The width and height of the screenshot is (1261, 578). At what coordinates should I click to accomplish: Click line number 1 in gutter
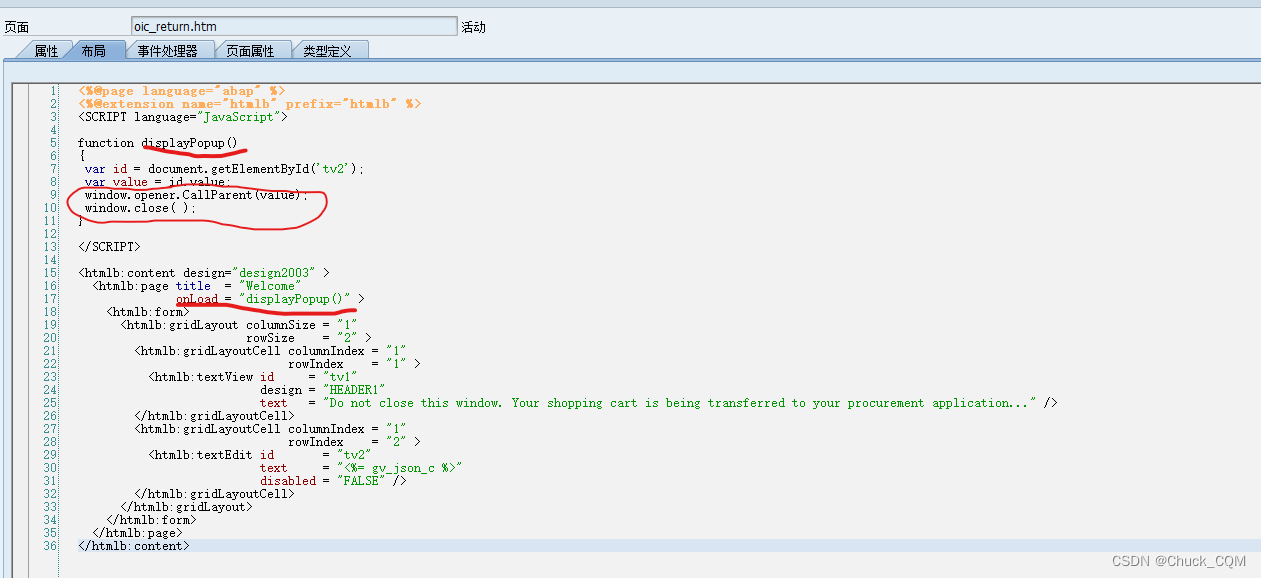(53, 91)
